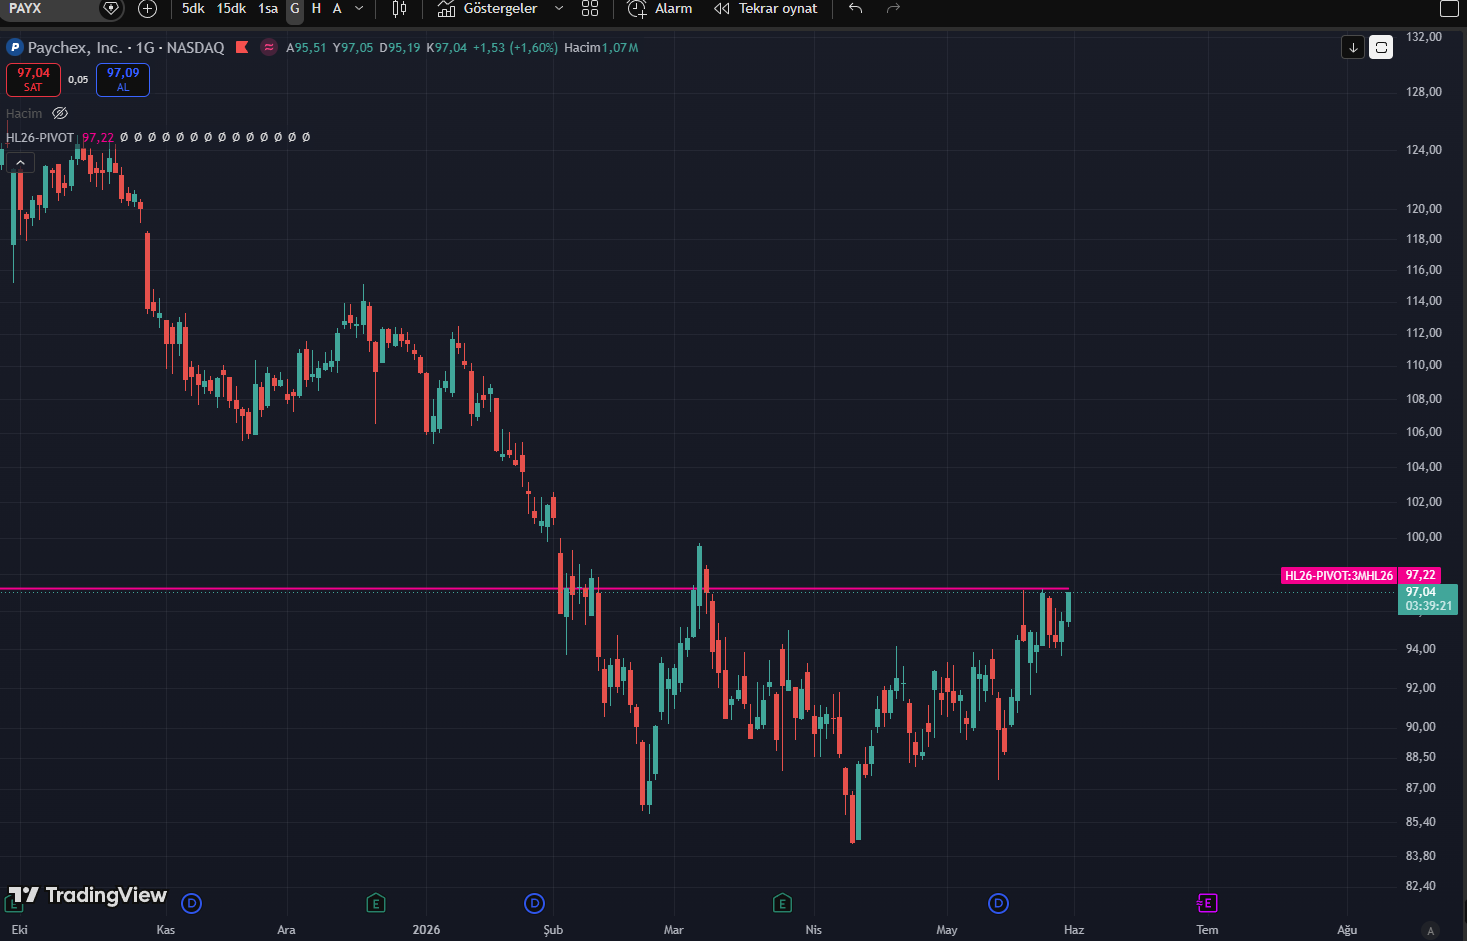Click the E earnings marker near Eki
This screenshot has width=1467, height=941.
point(13,903)
